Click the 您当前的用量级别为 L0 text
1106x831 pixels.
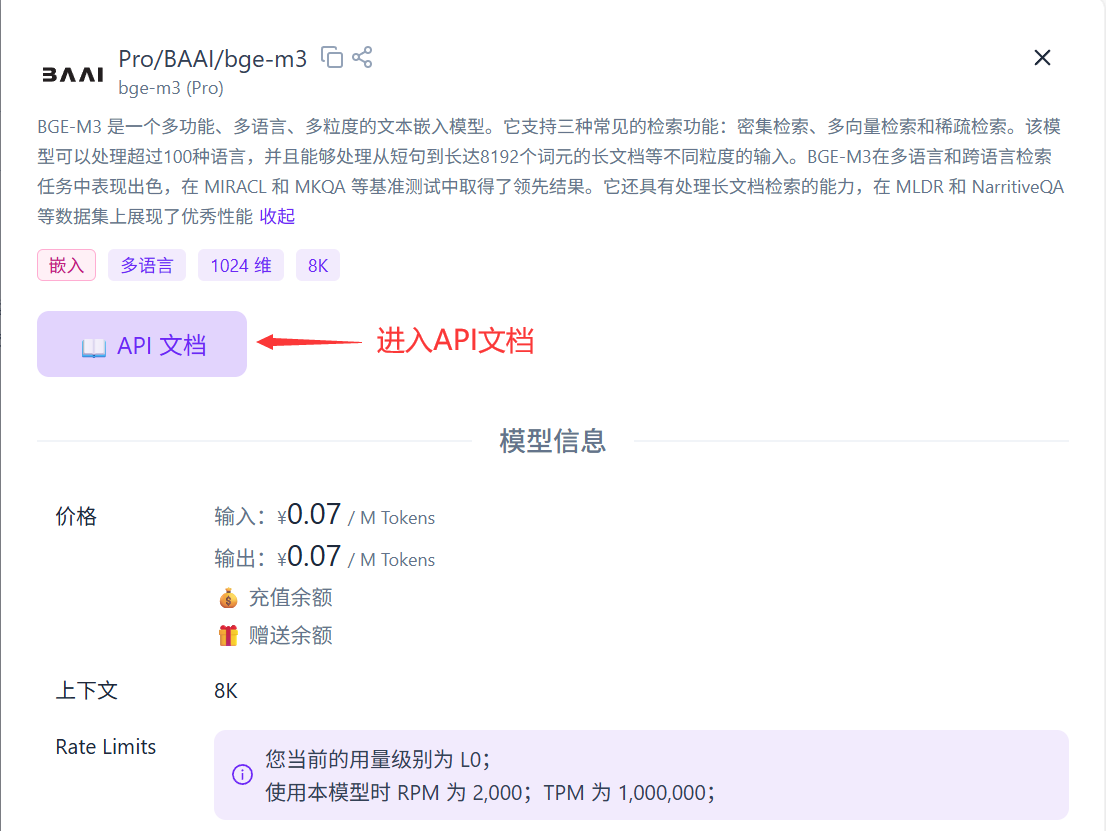click(x=377, y=760)
